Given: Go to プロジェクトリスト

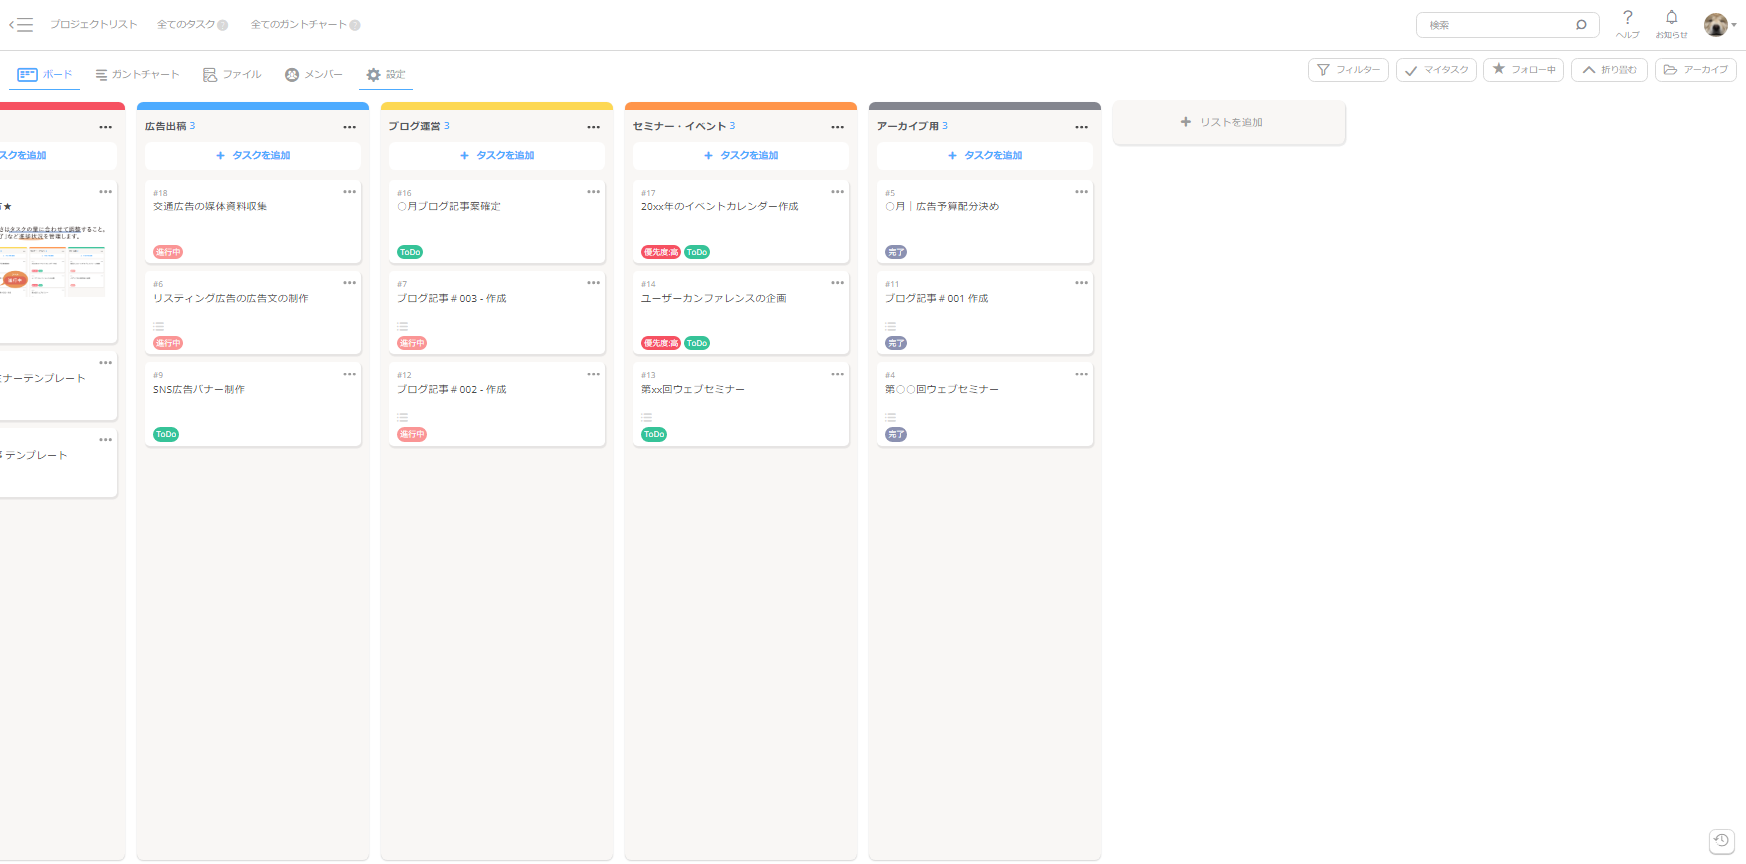Looking at the screenshot, I should tap(94, 25).
